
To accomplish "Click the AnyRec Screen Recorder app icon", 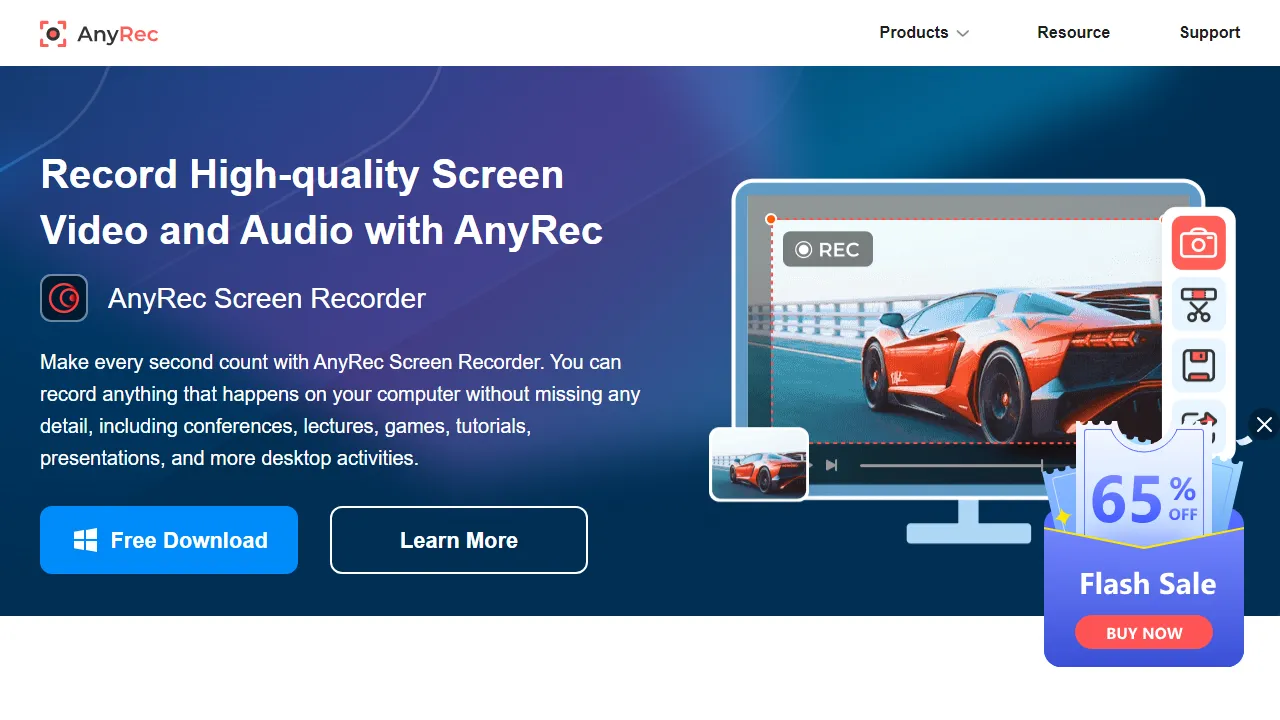I will click(64, 298).
